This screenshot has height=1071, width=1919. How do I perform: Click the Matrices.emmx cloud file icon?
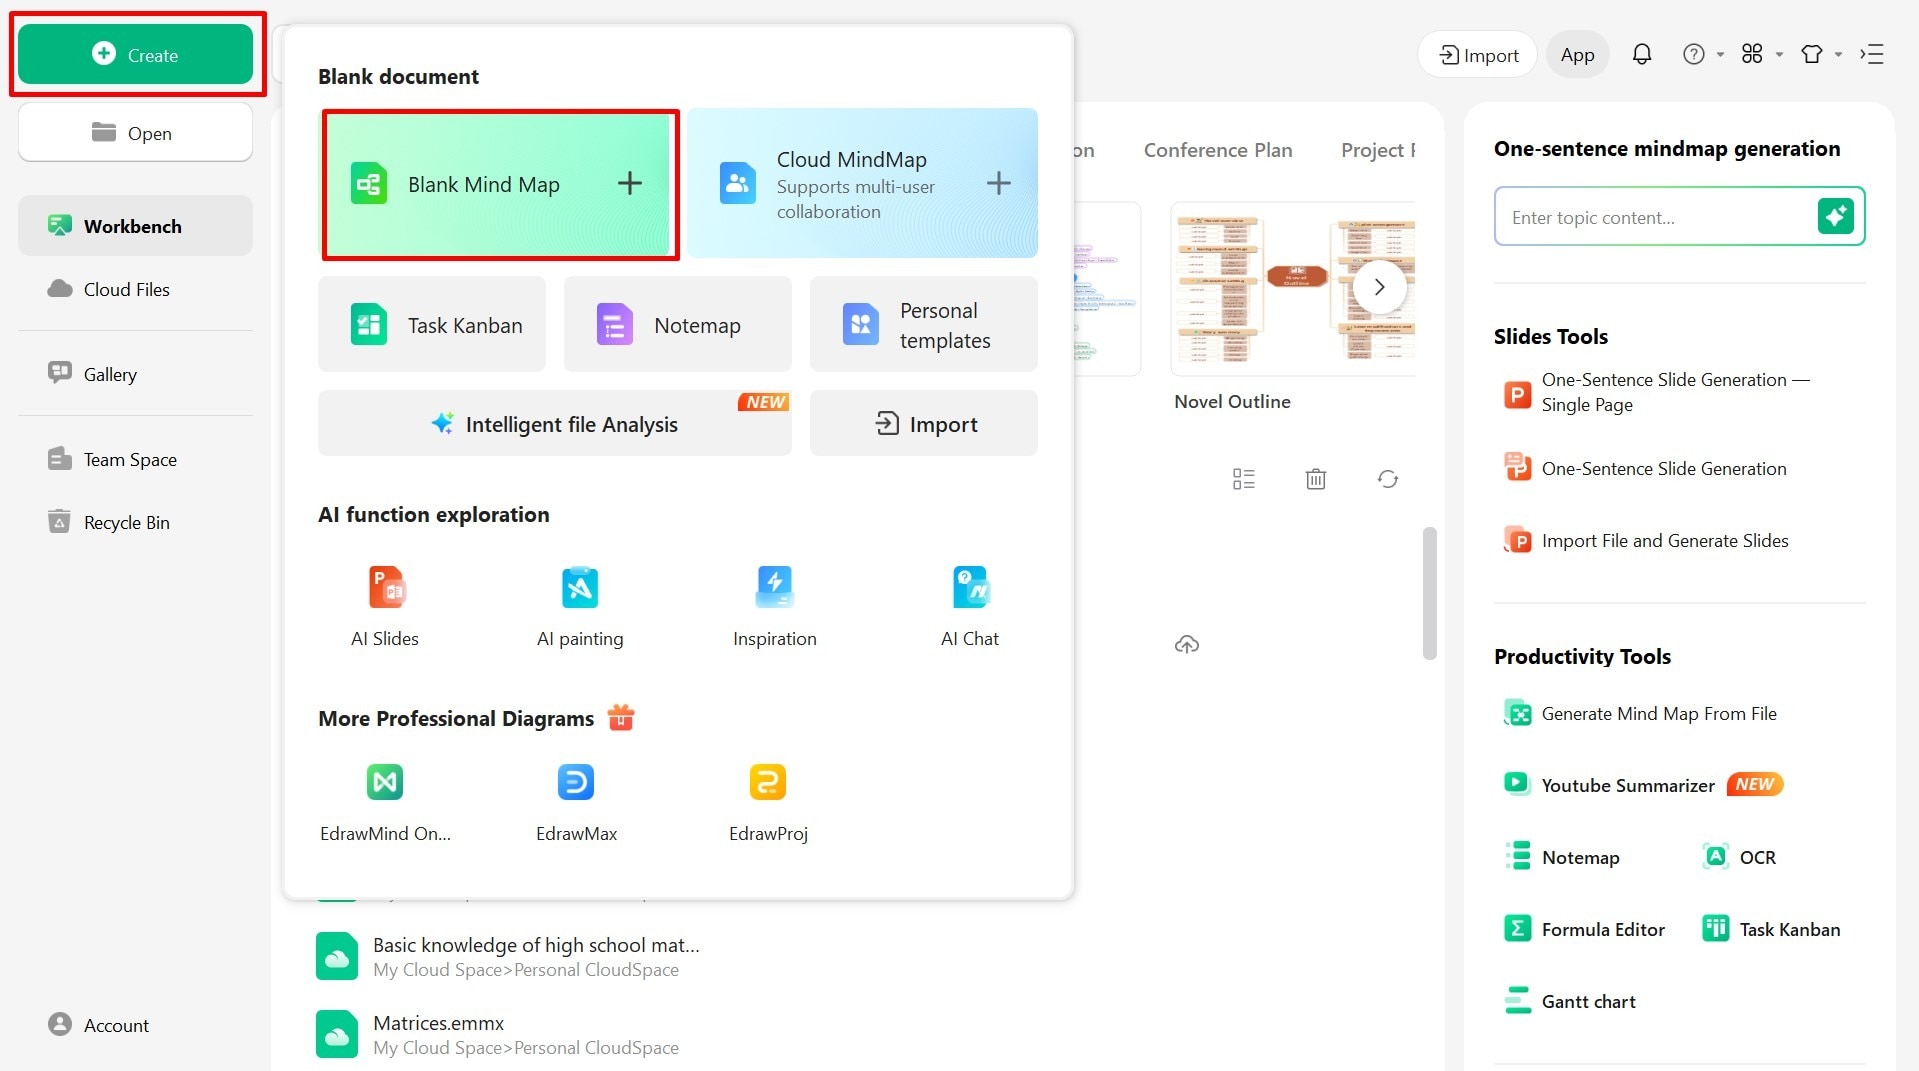tap(337, 1034)
